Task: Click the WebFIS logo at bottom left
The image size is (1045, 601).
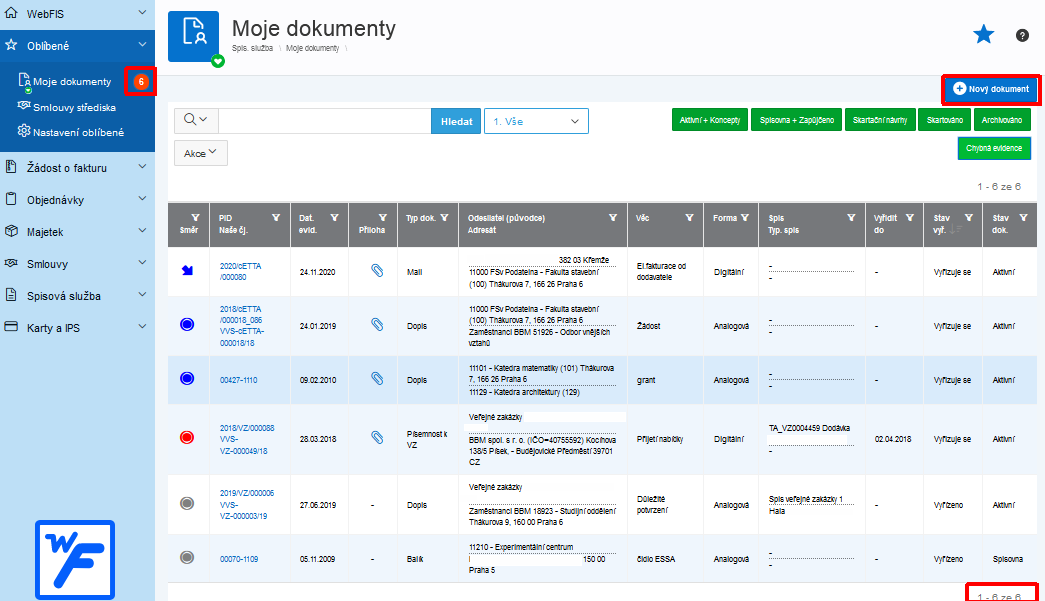Action: [x=75, y=560]
